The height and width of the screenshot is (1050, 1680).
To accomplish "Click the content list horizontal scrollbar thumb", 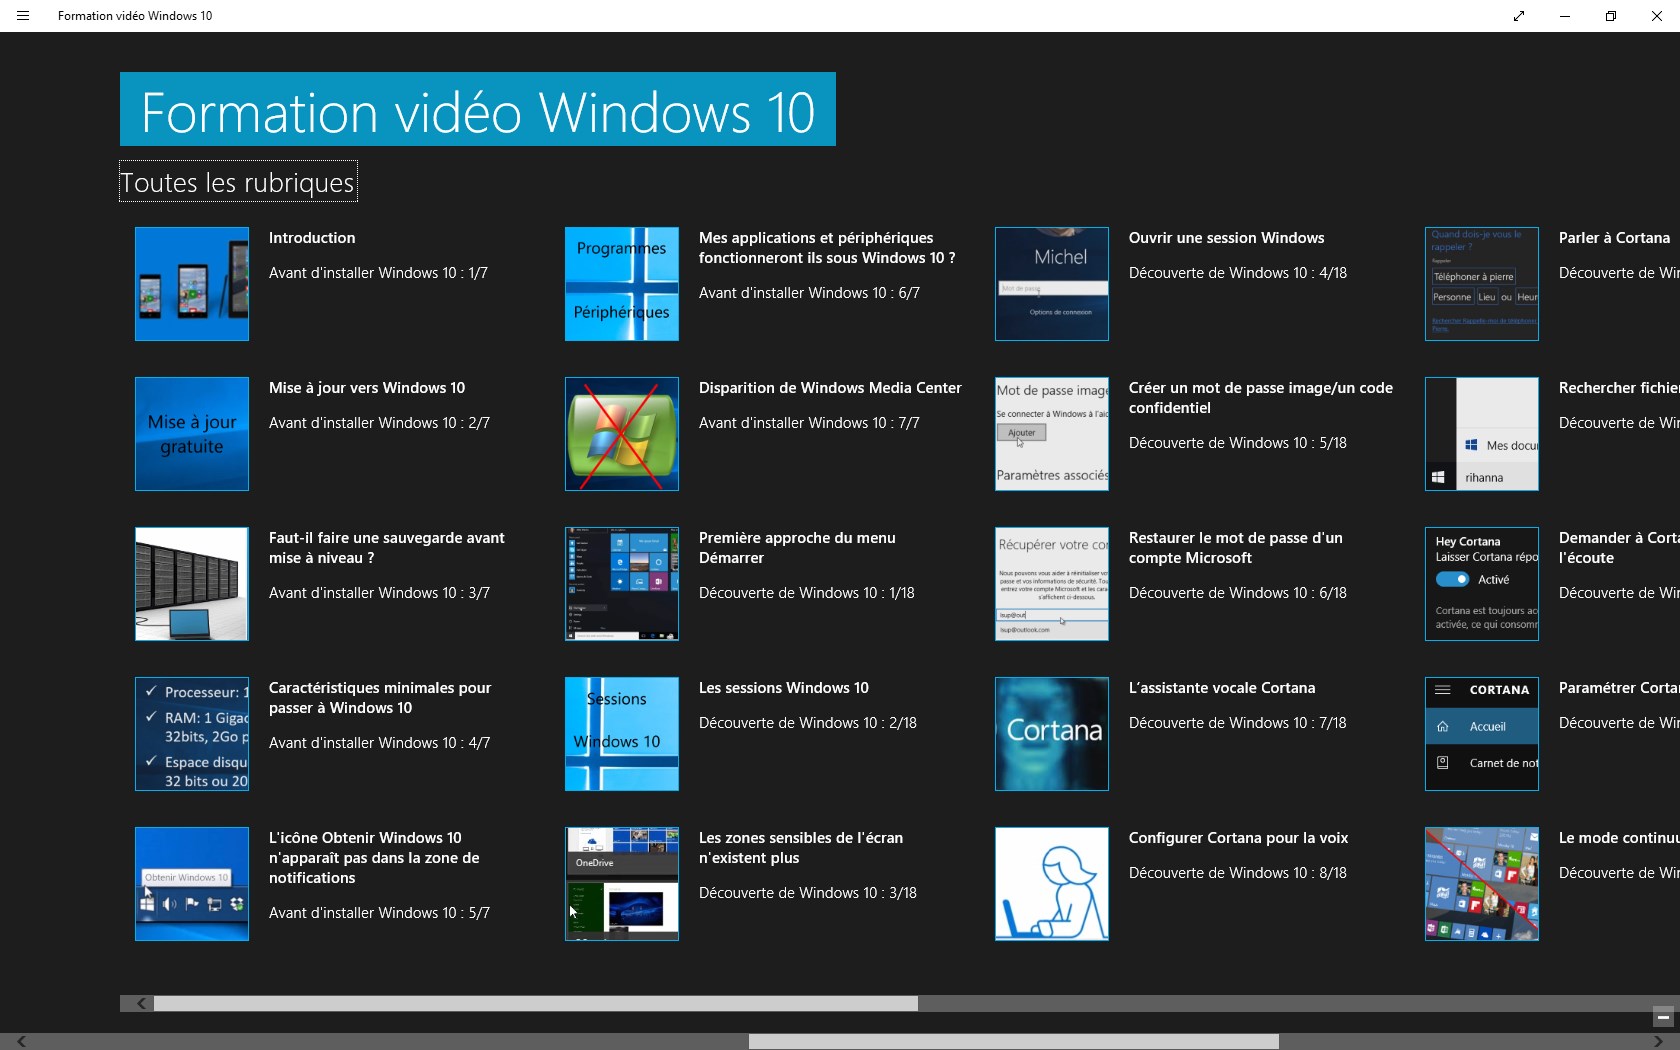I will (536, 1003).
